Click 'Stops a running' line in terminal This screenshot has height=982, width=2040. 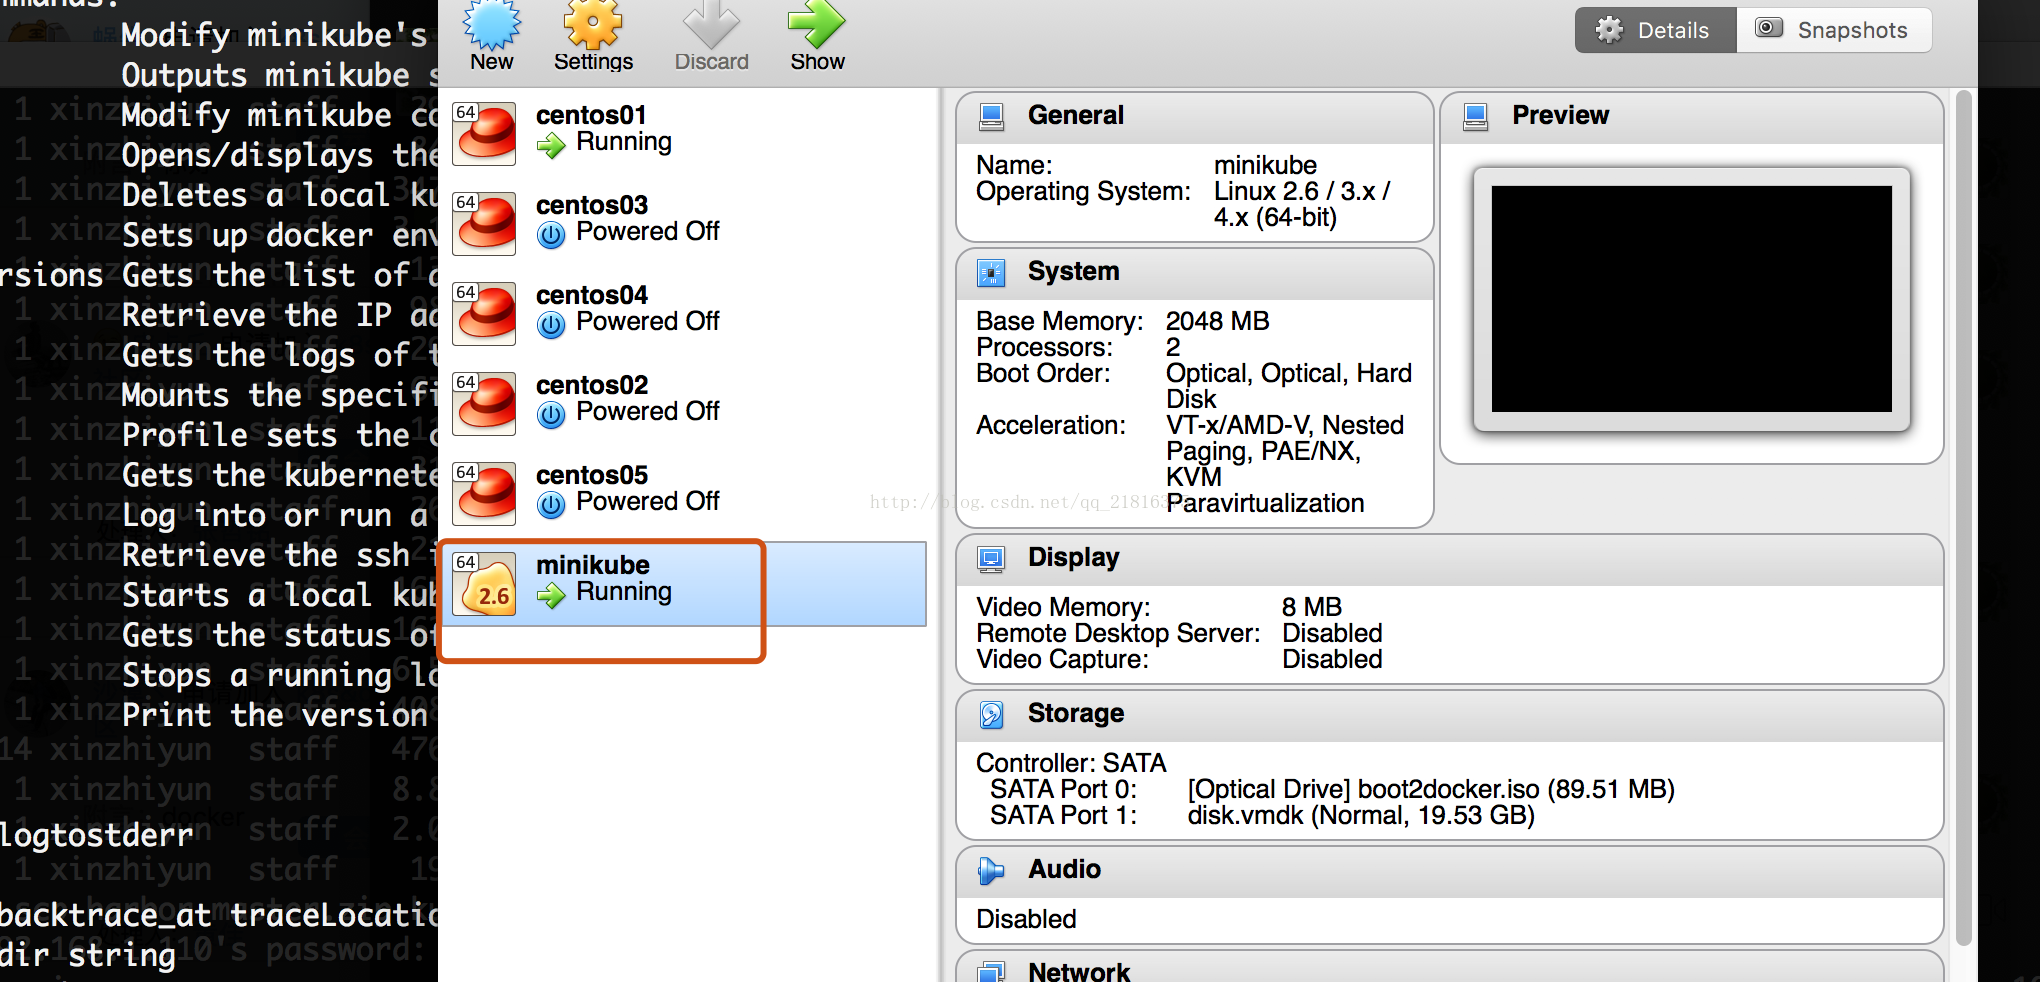click(279, 675)
